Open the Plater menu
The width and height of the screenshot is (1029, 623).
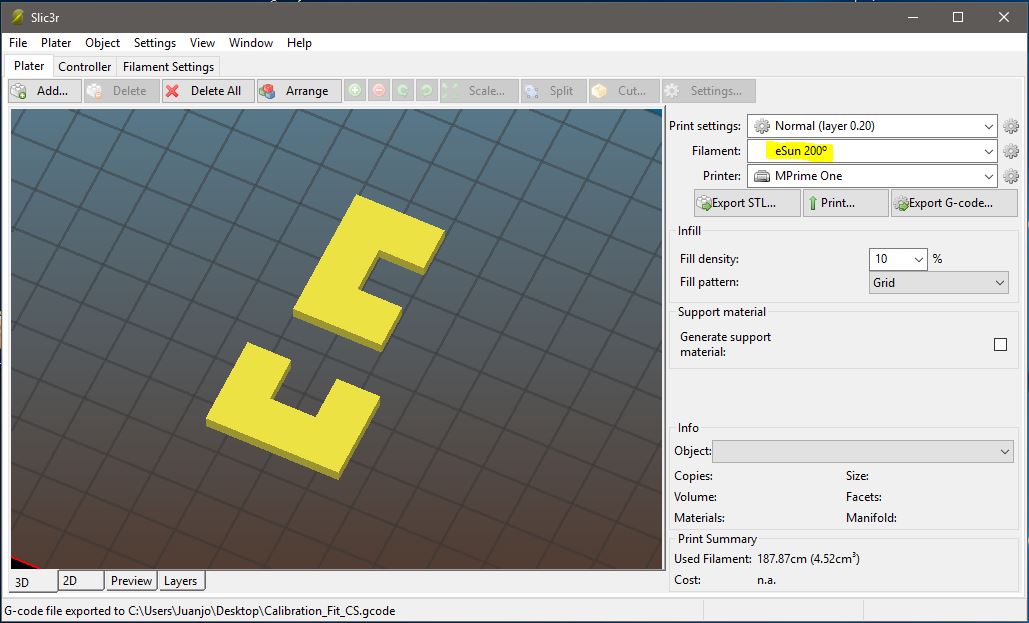(56, 43)
